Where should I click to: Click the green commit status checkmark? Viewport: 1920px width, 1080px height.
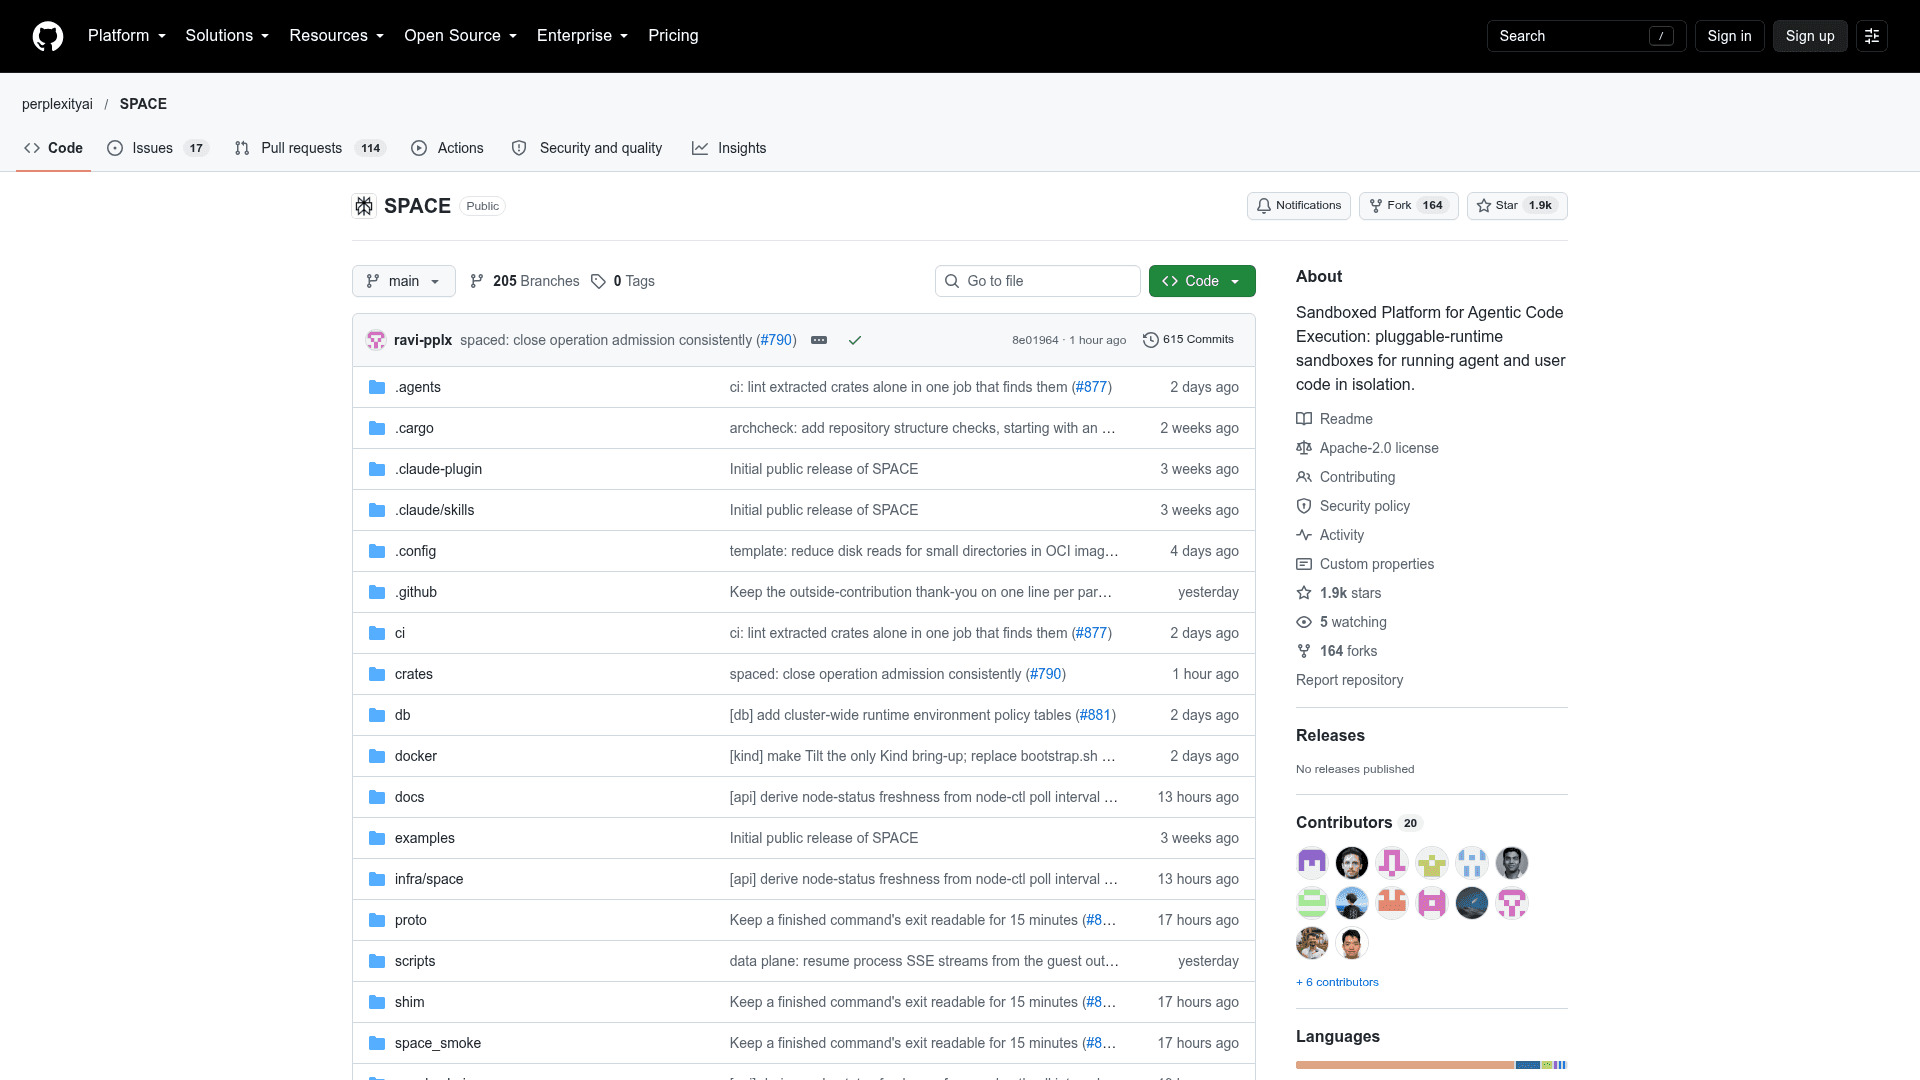pos(855,340)
